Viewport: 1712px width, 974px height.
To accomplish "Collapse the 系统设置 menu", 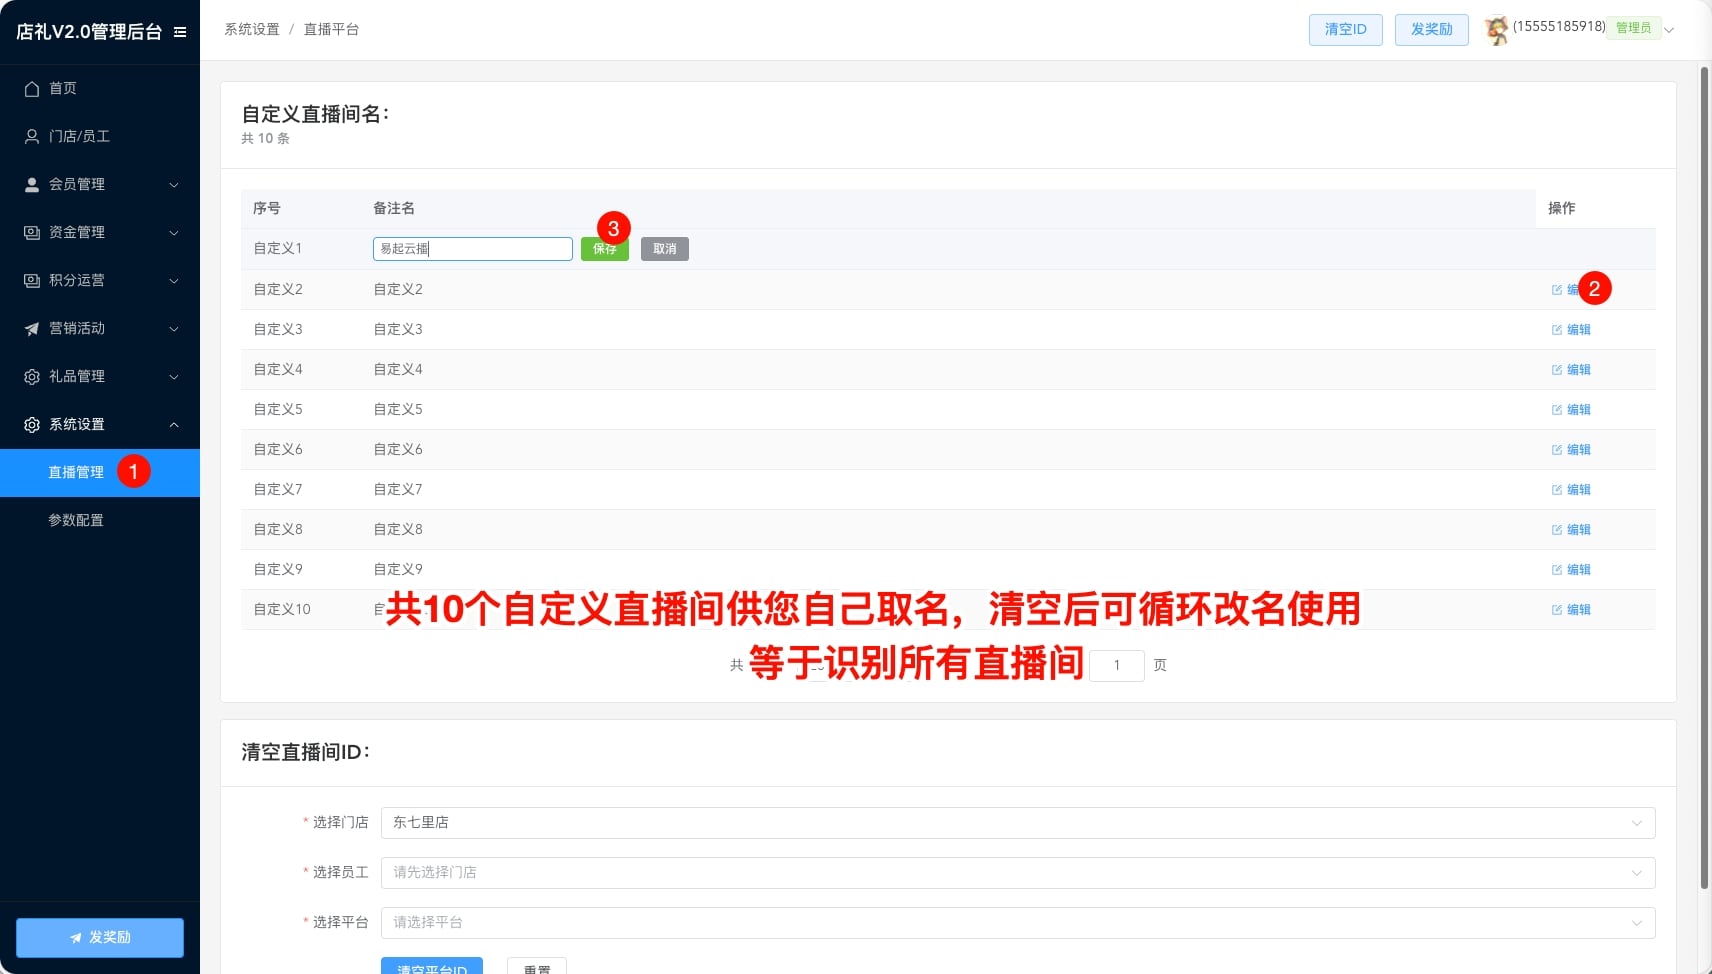I will 100,425.
